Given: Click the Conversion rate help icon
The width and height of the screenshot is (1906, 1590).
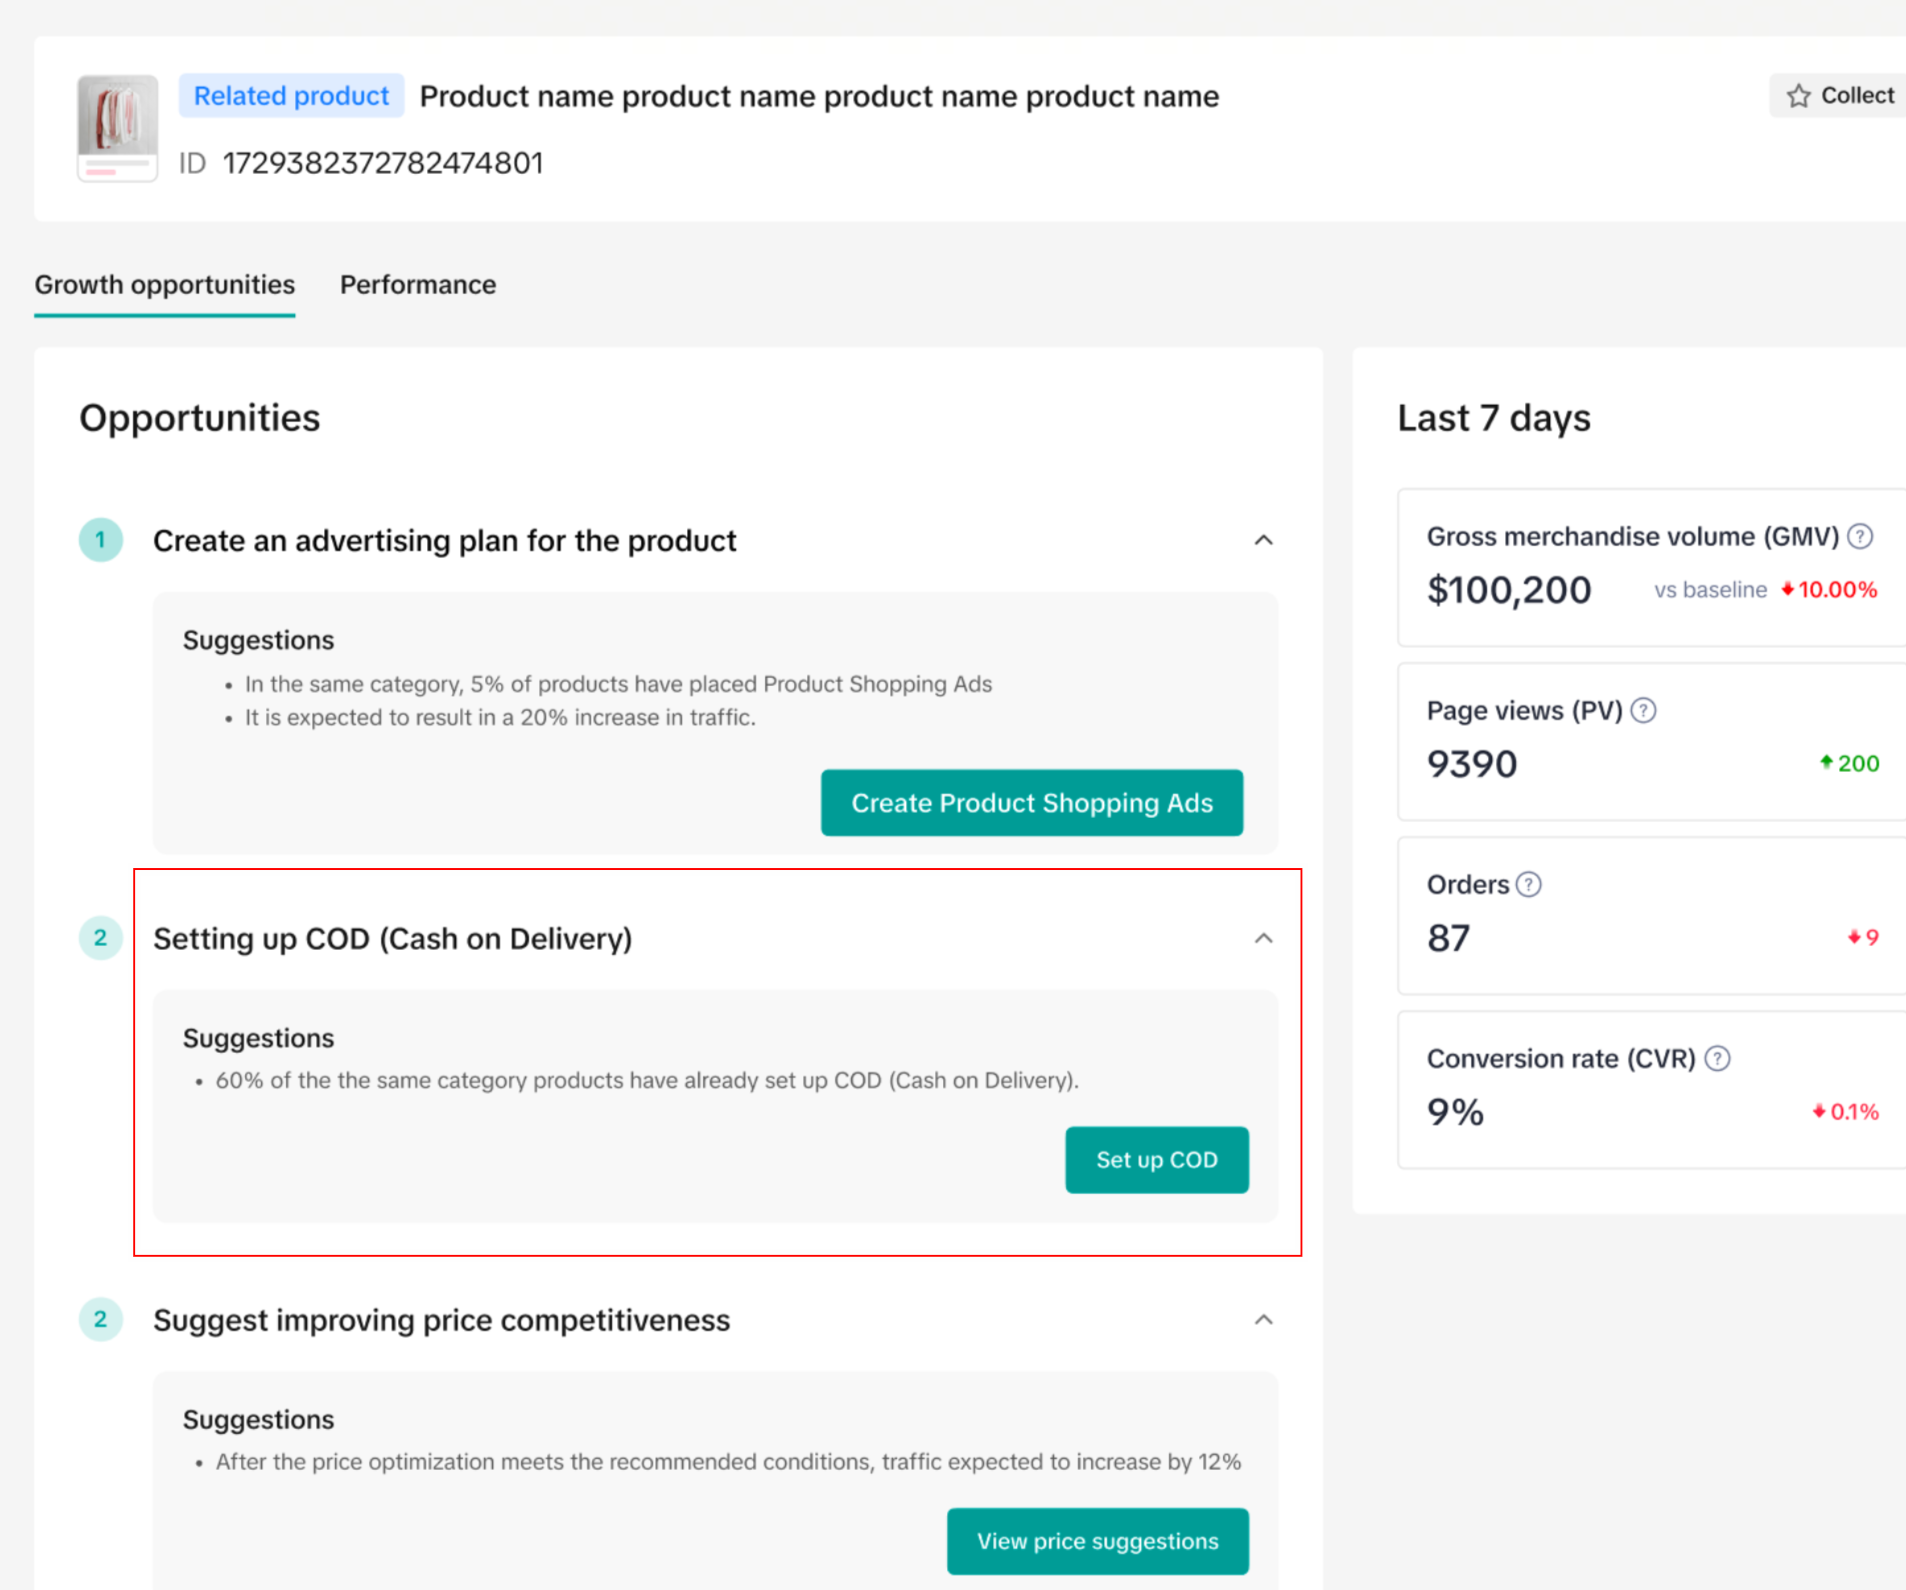Looking at the screenshot, I should [x=1717, y=1059].
